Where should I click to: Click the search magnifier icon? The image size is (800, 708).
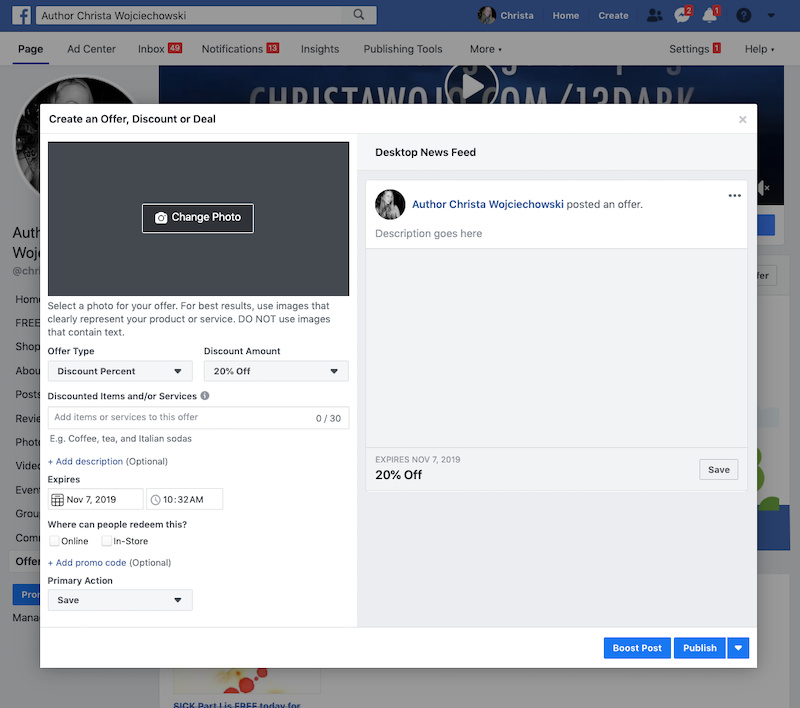(x=359, y=16)
